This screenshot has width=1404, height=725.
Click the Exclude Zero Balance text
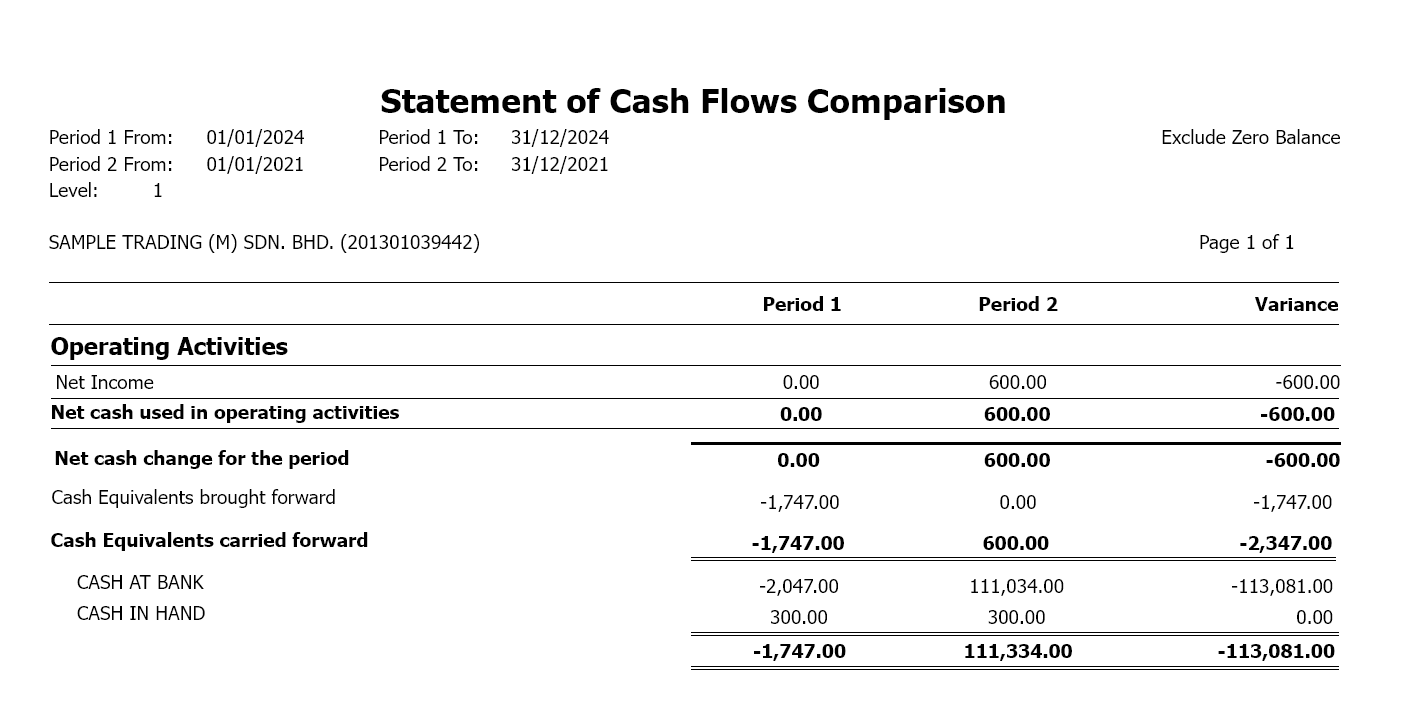1250,138
